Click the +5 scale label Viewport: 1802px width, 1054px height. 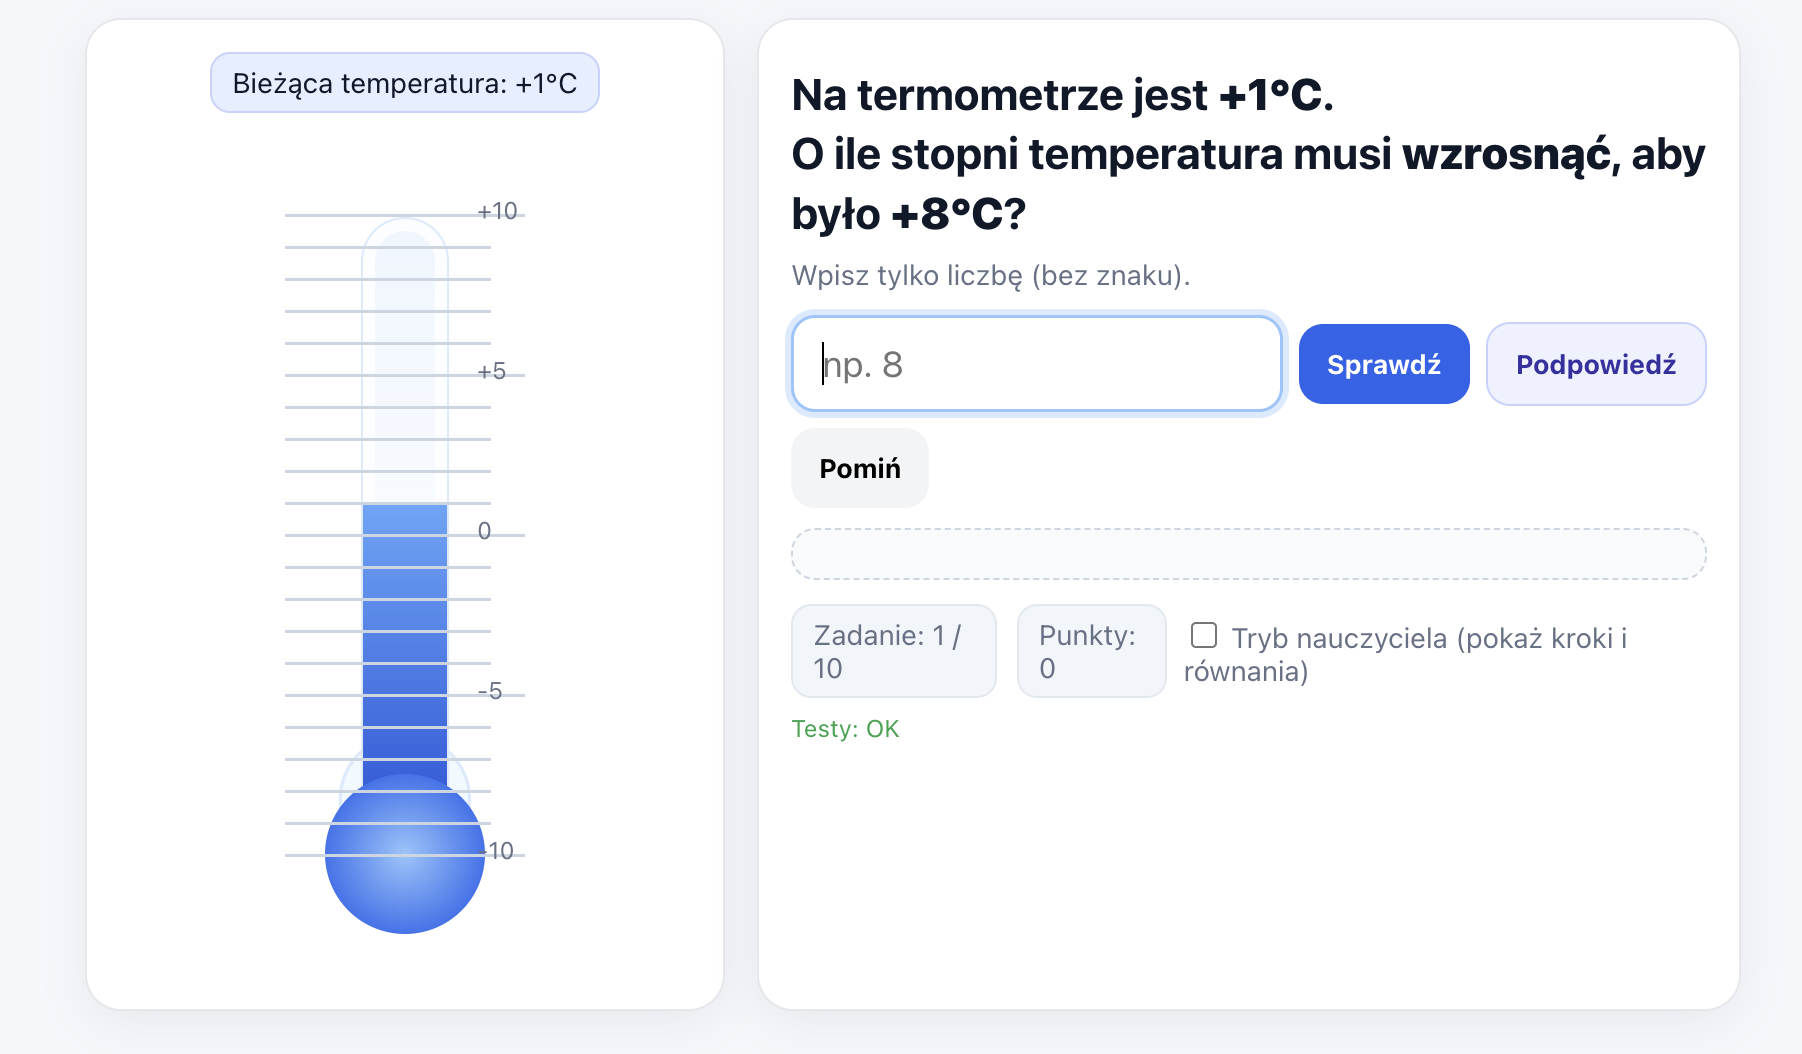point(492,371)
